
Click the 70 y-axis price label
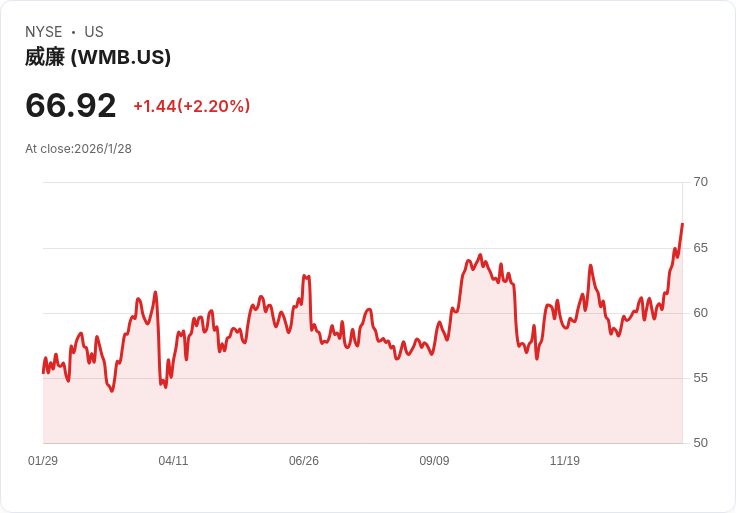pos(700,182)
